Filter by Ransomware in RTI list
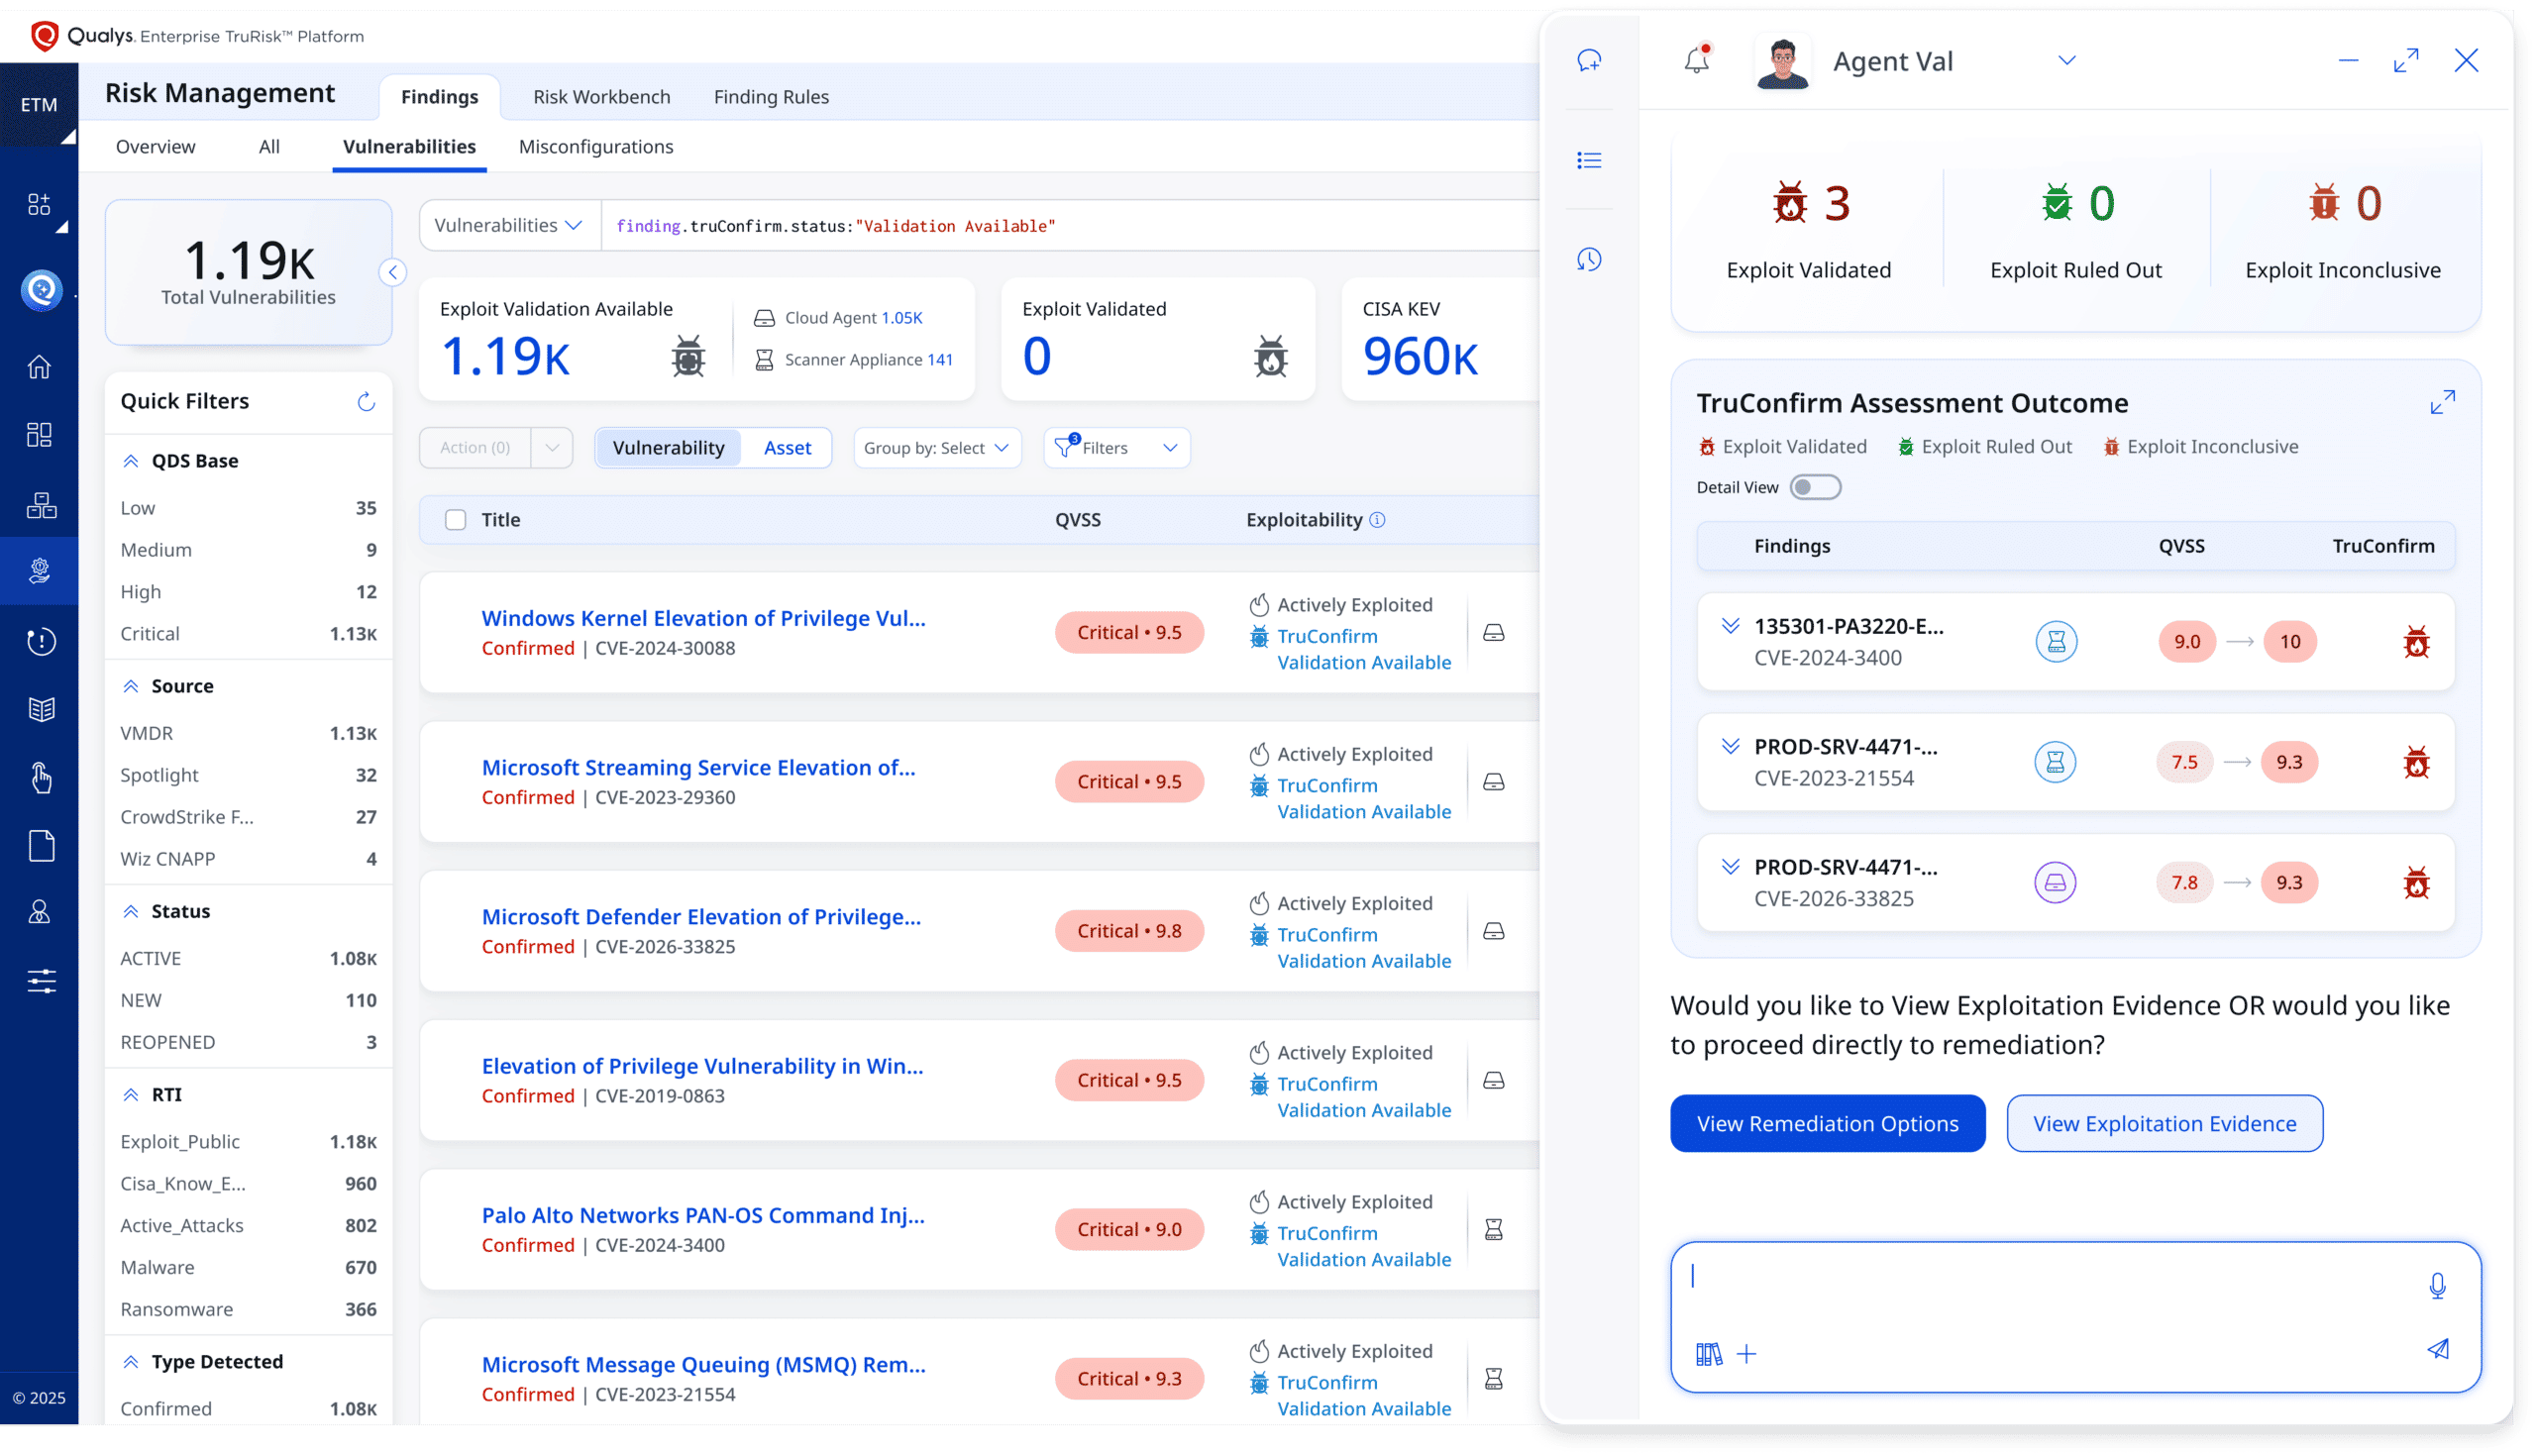The width and height of the screenshot is (2536, 1456). [x=248, y=1309]
